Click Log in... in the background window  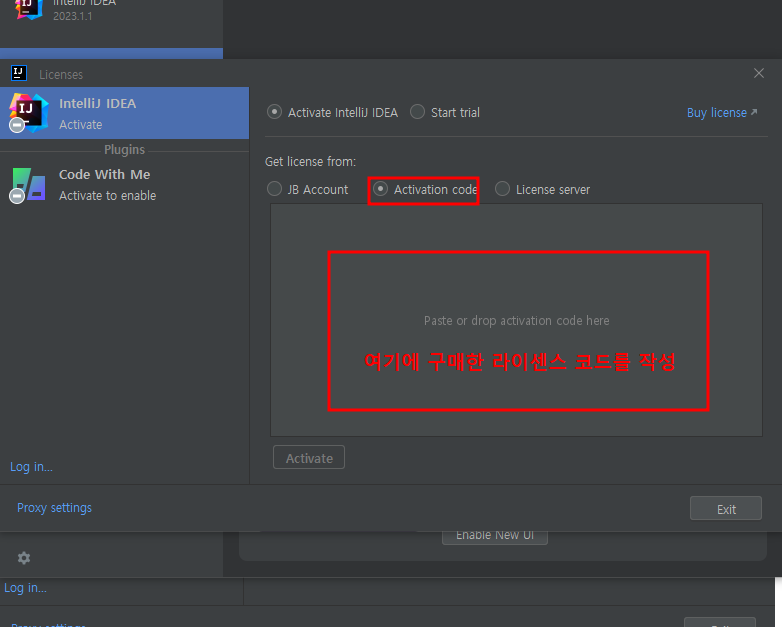click(x=25, y=588)
